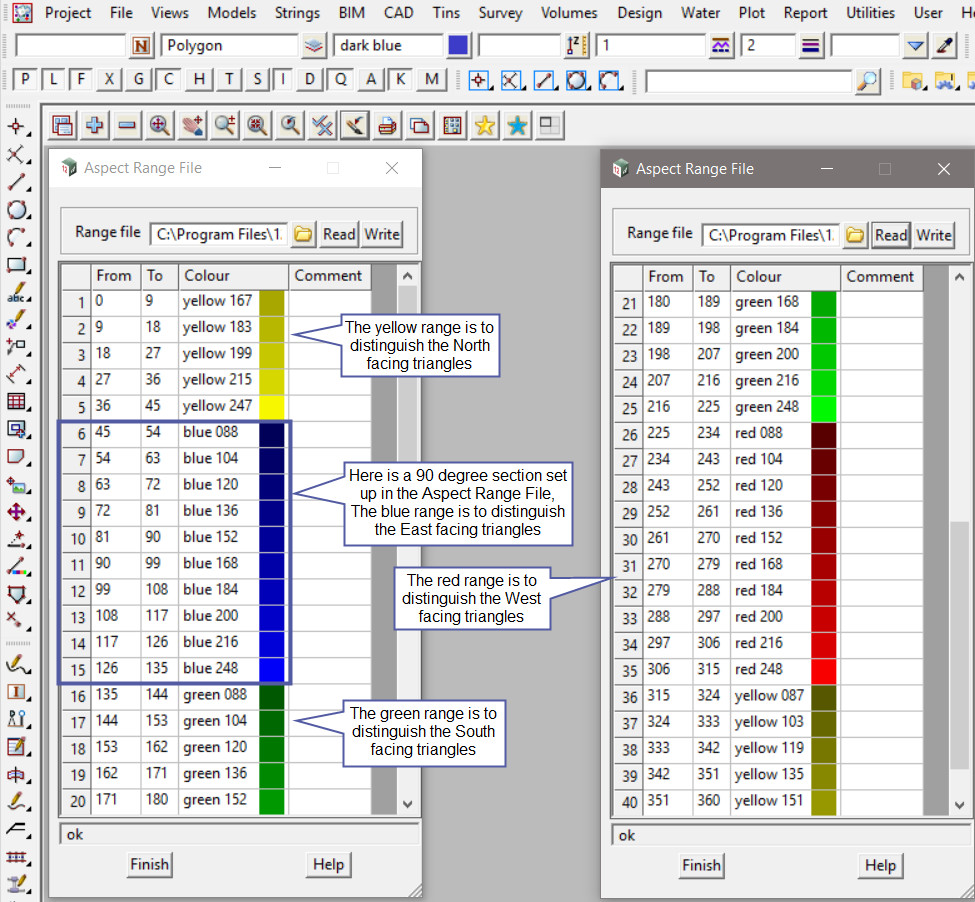Open the Survey menu
Screen dimensions: 975x902
tap(500, 13)
